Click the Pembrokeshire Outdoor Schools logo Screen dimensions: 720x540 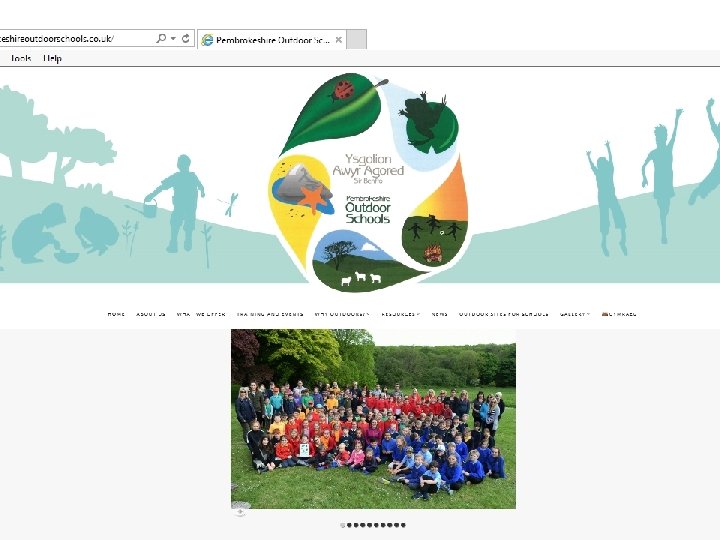[368, 182]
